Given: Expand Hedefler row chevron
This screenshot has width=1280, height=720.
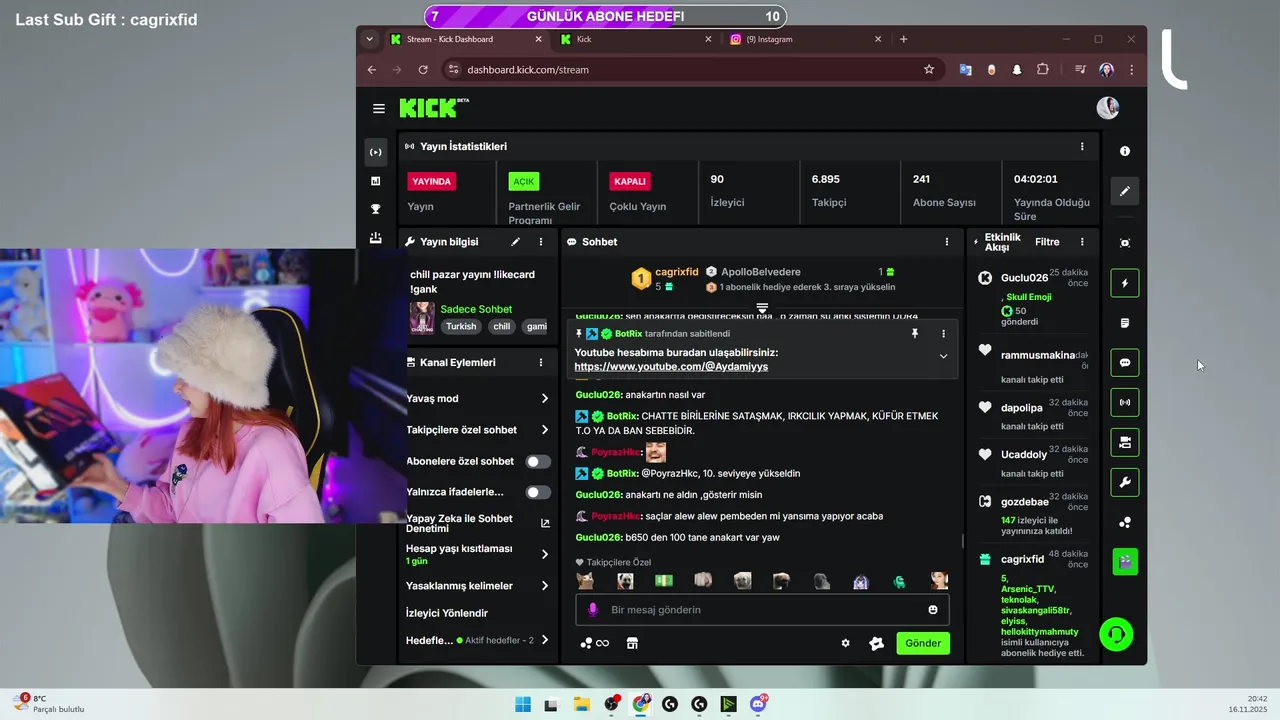Looking at the screenshot, I should pyautogui.click(x=545, y=640).
